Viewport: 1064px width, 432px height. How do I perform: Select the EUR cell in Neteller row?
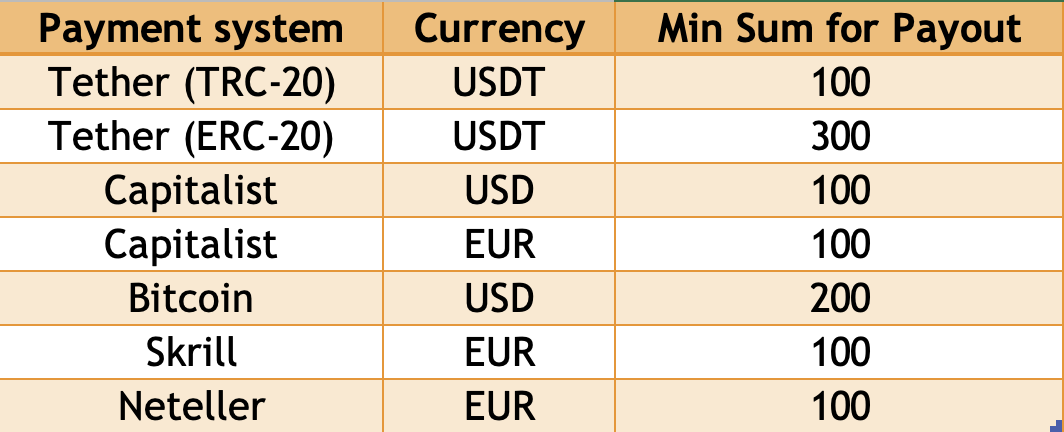point(499,406)
